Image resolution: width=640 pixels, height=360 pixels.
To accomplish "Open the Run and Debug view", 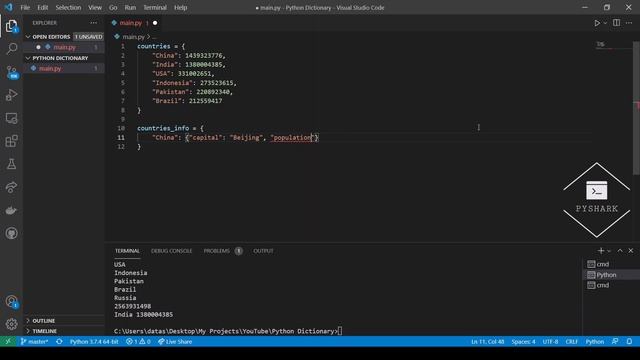I will [11, 95].
